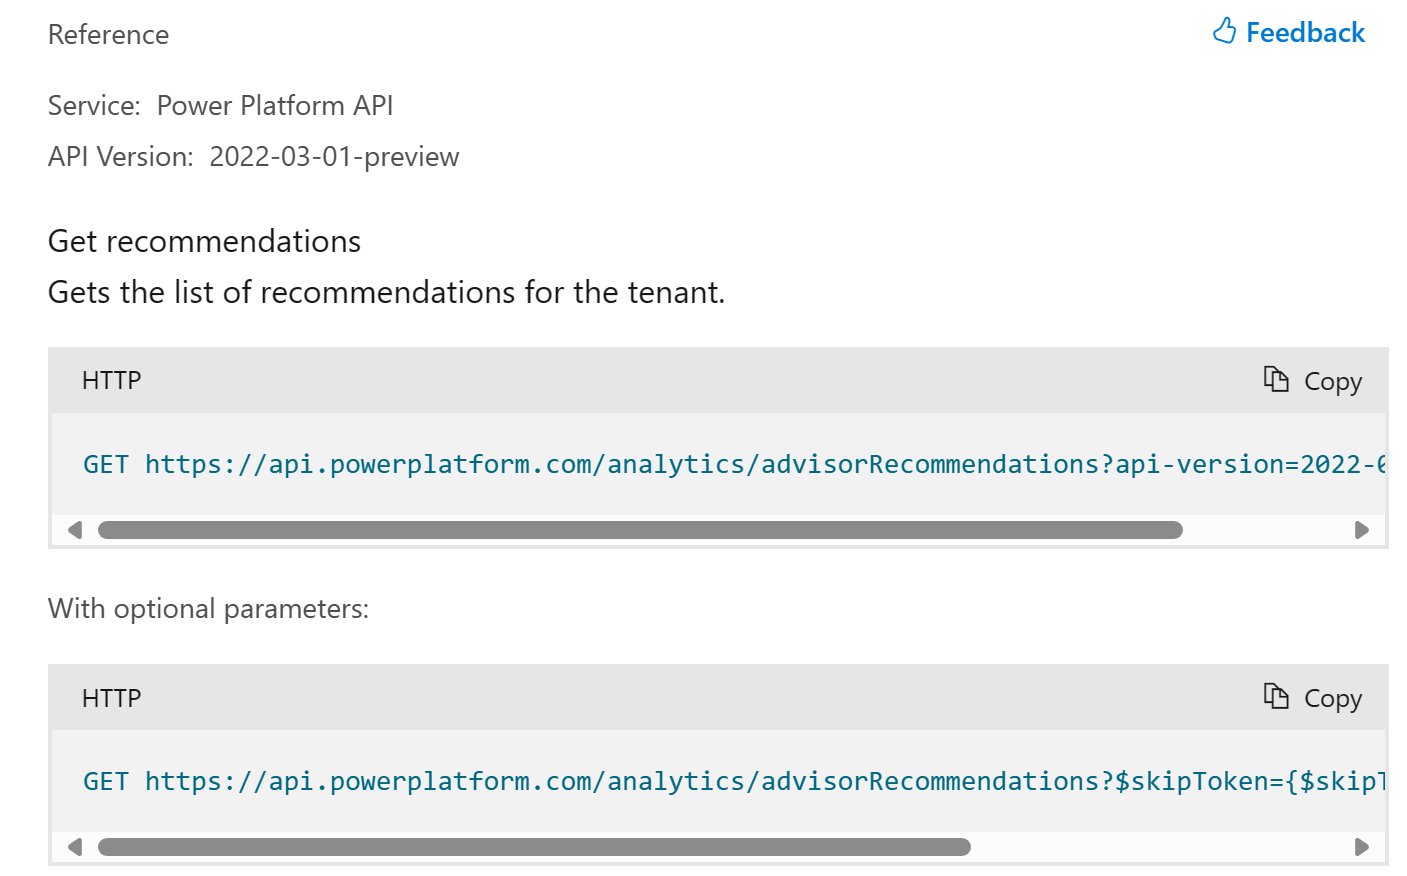
Task: Click the scrollbar thumb of the second code block
Action: coord(533,846)
